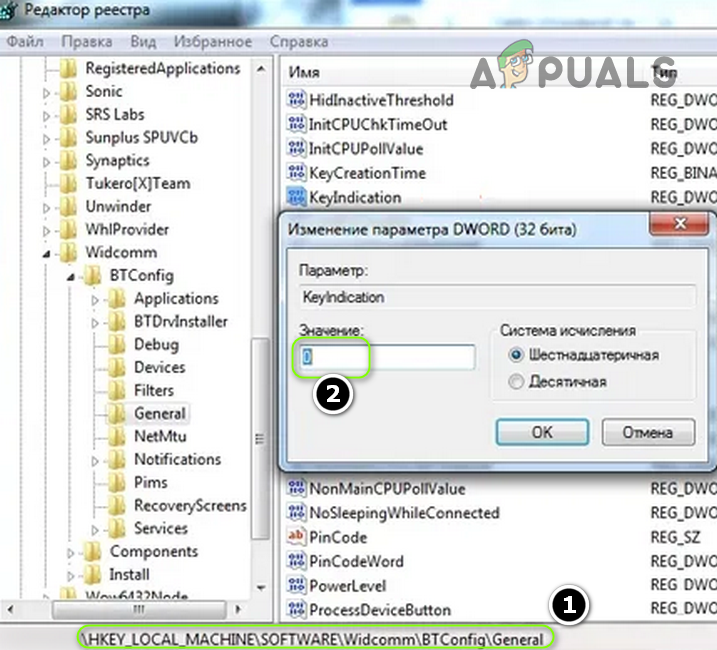Select the PinCode value name
The image size is (717, 650).
338,537
